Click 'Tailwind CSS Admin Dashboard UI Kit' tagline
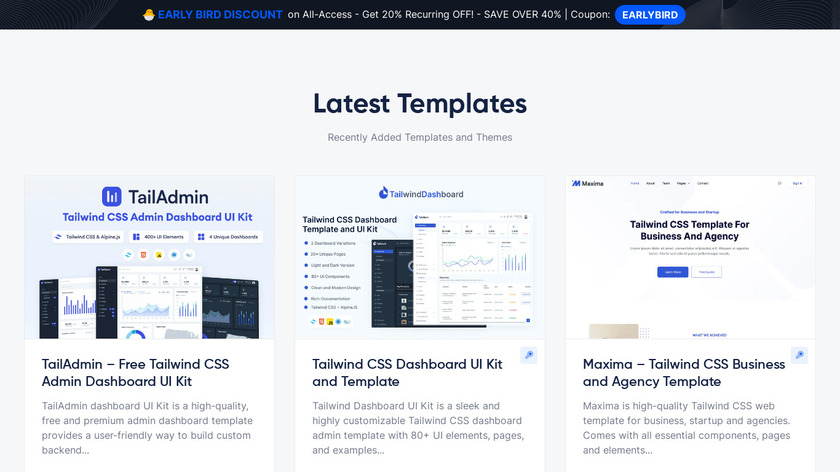 158,217
